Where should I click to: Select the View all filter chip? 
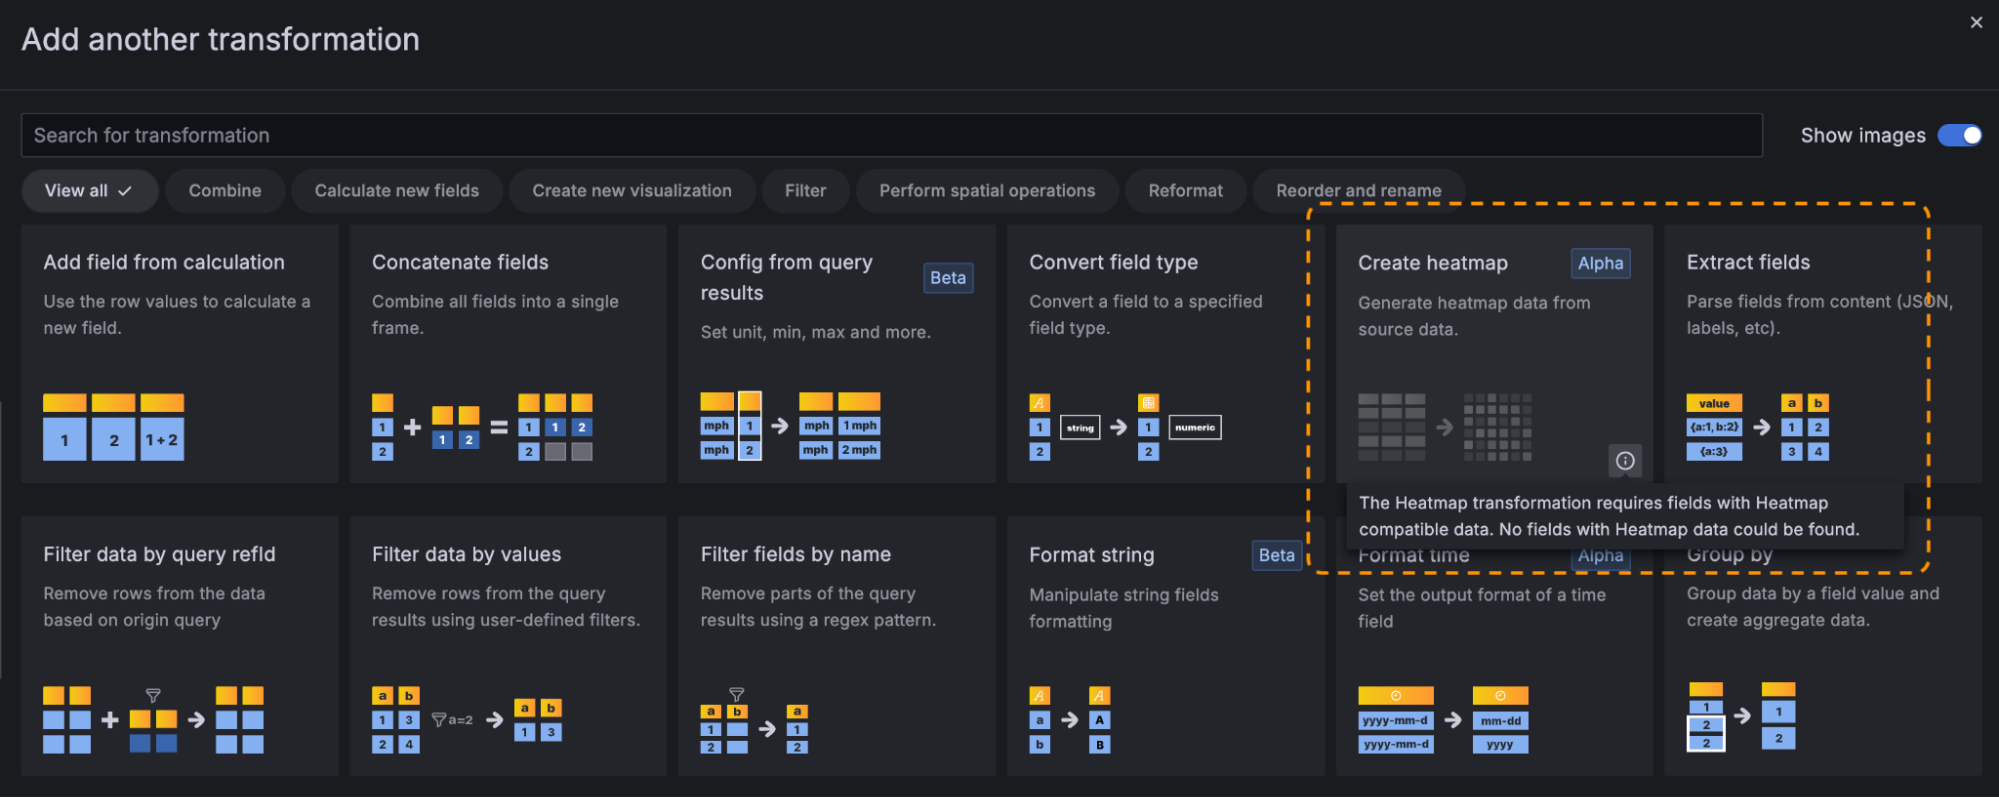coord(89,191)
